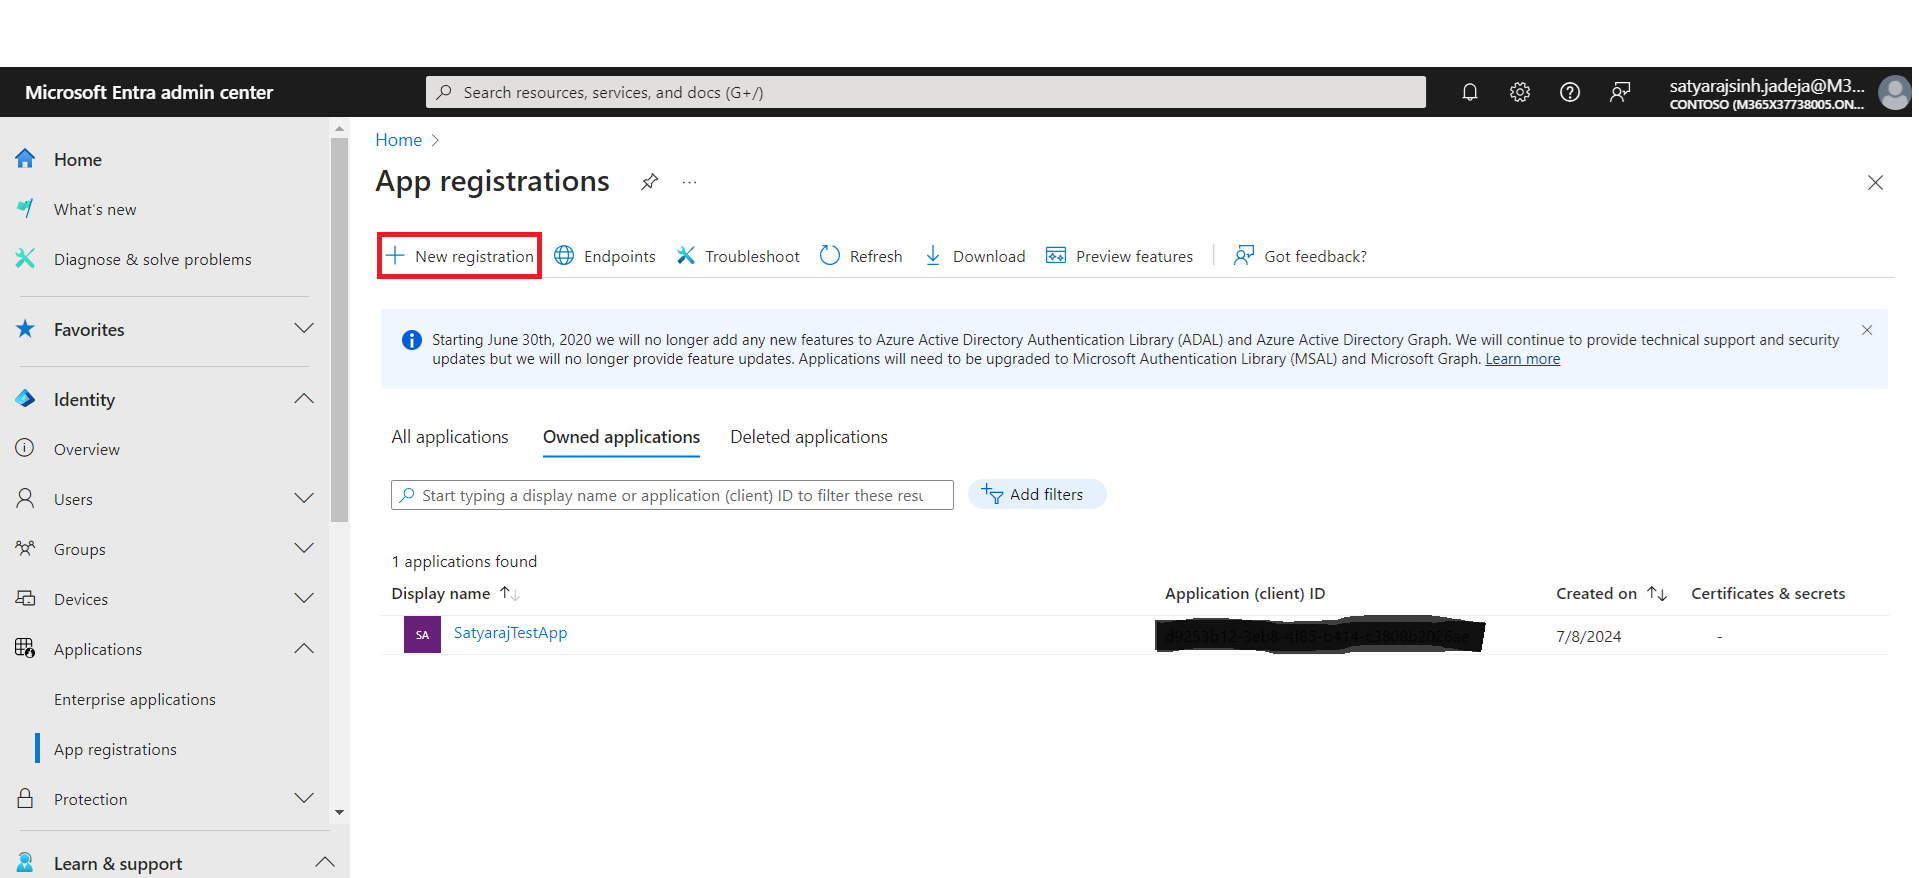Click the Applications grid icon
The width and height of the screenshot is (1919, 878).
(x=25, y=648)
